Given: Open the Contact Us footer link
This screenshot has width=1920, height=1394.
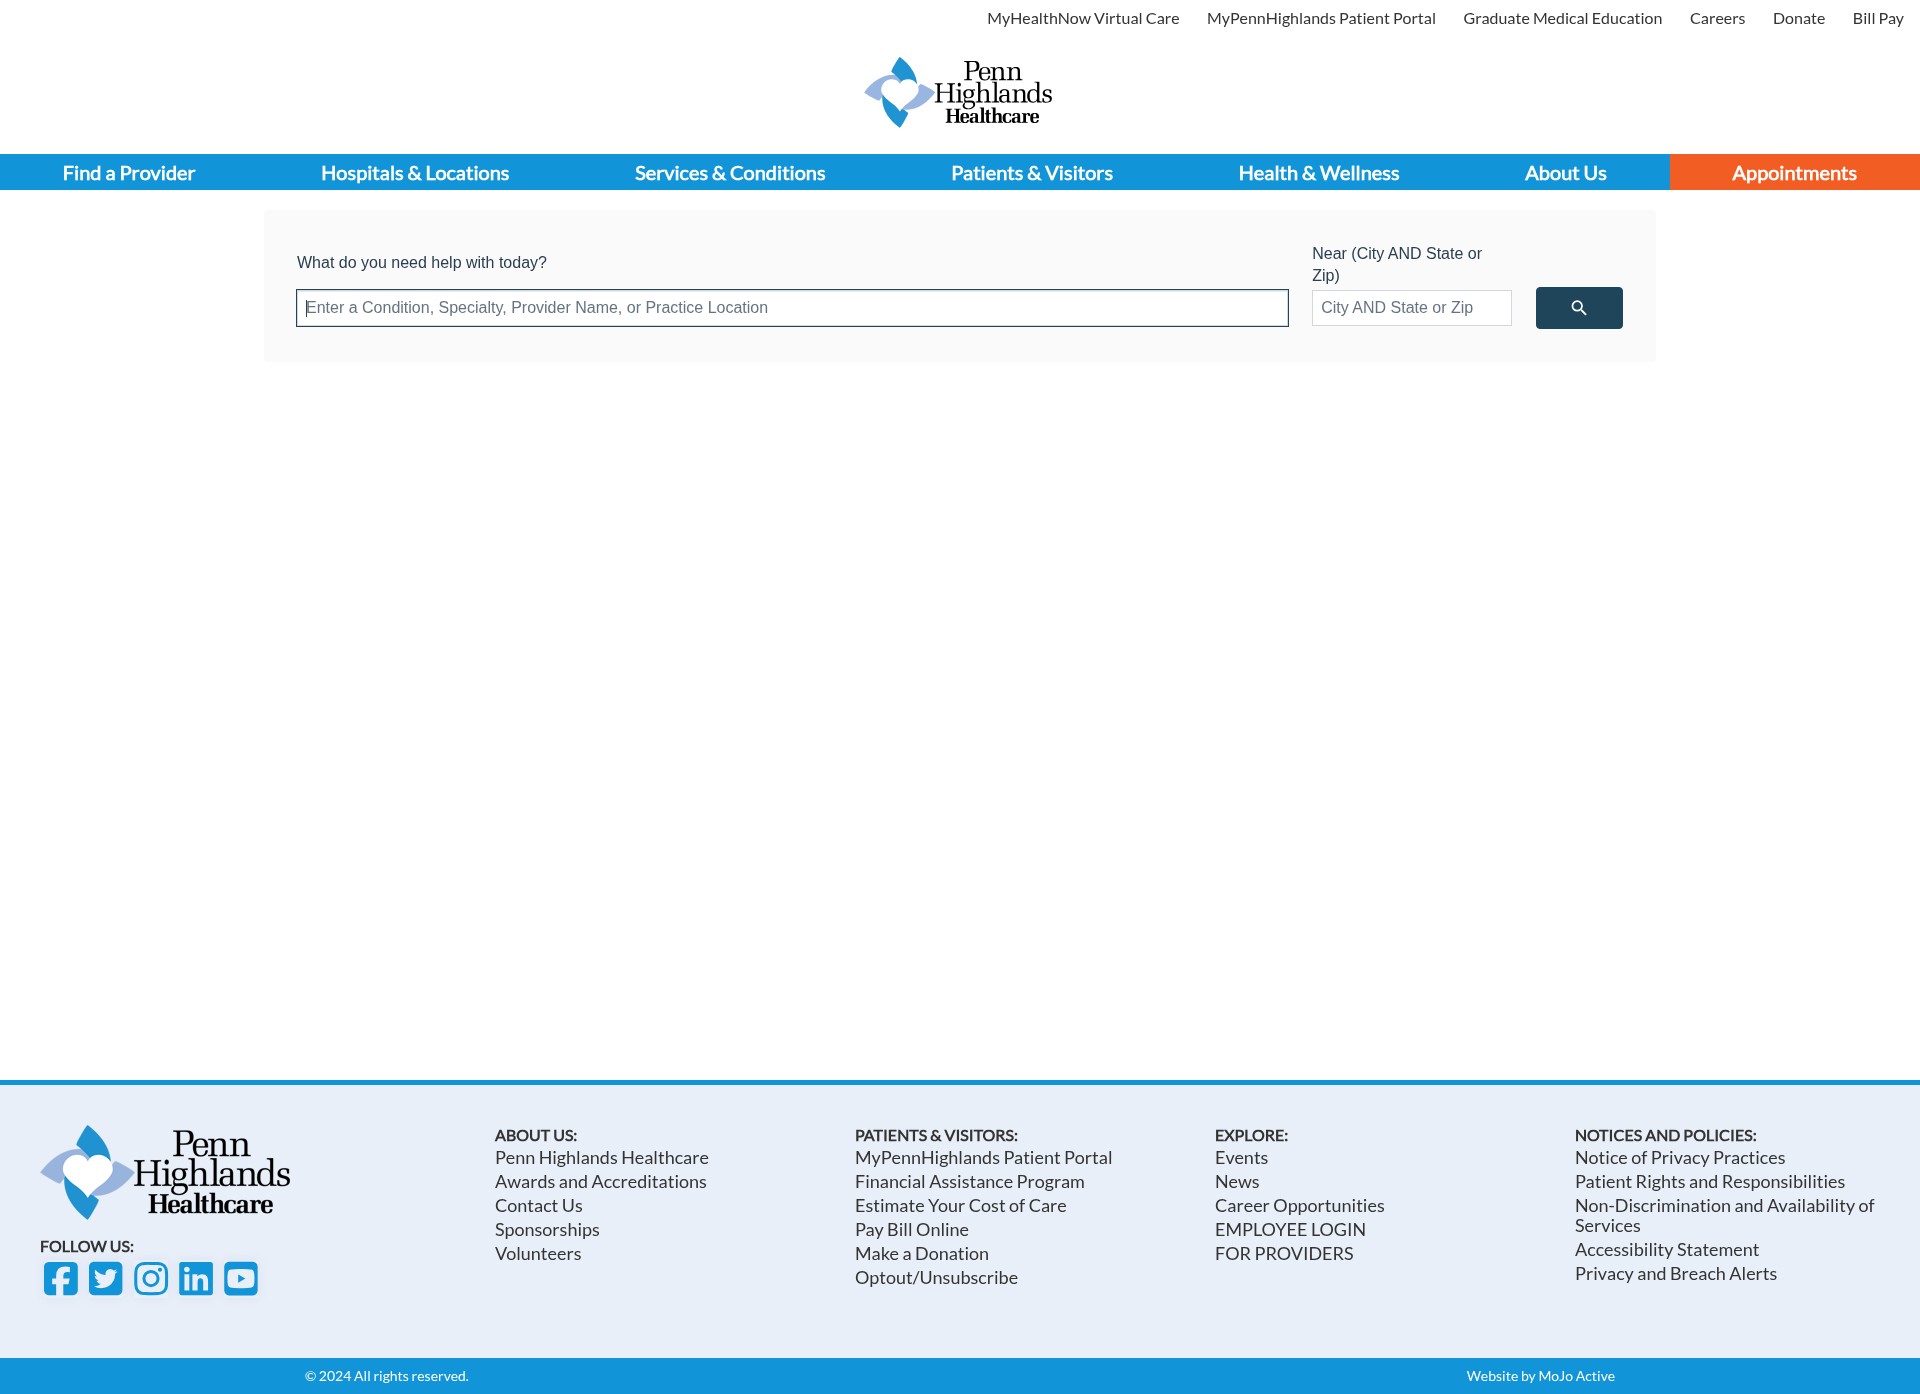Looking at the screenshot, I should coord(539,1205).
